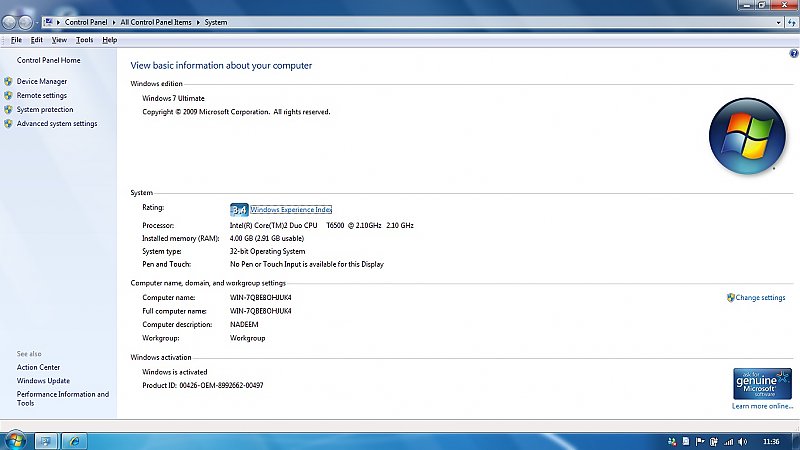The image size is (800, 450).
Task: Go to Control Panel breadcrumb
Action: [86, 22]
